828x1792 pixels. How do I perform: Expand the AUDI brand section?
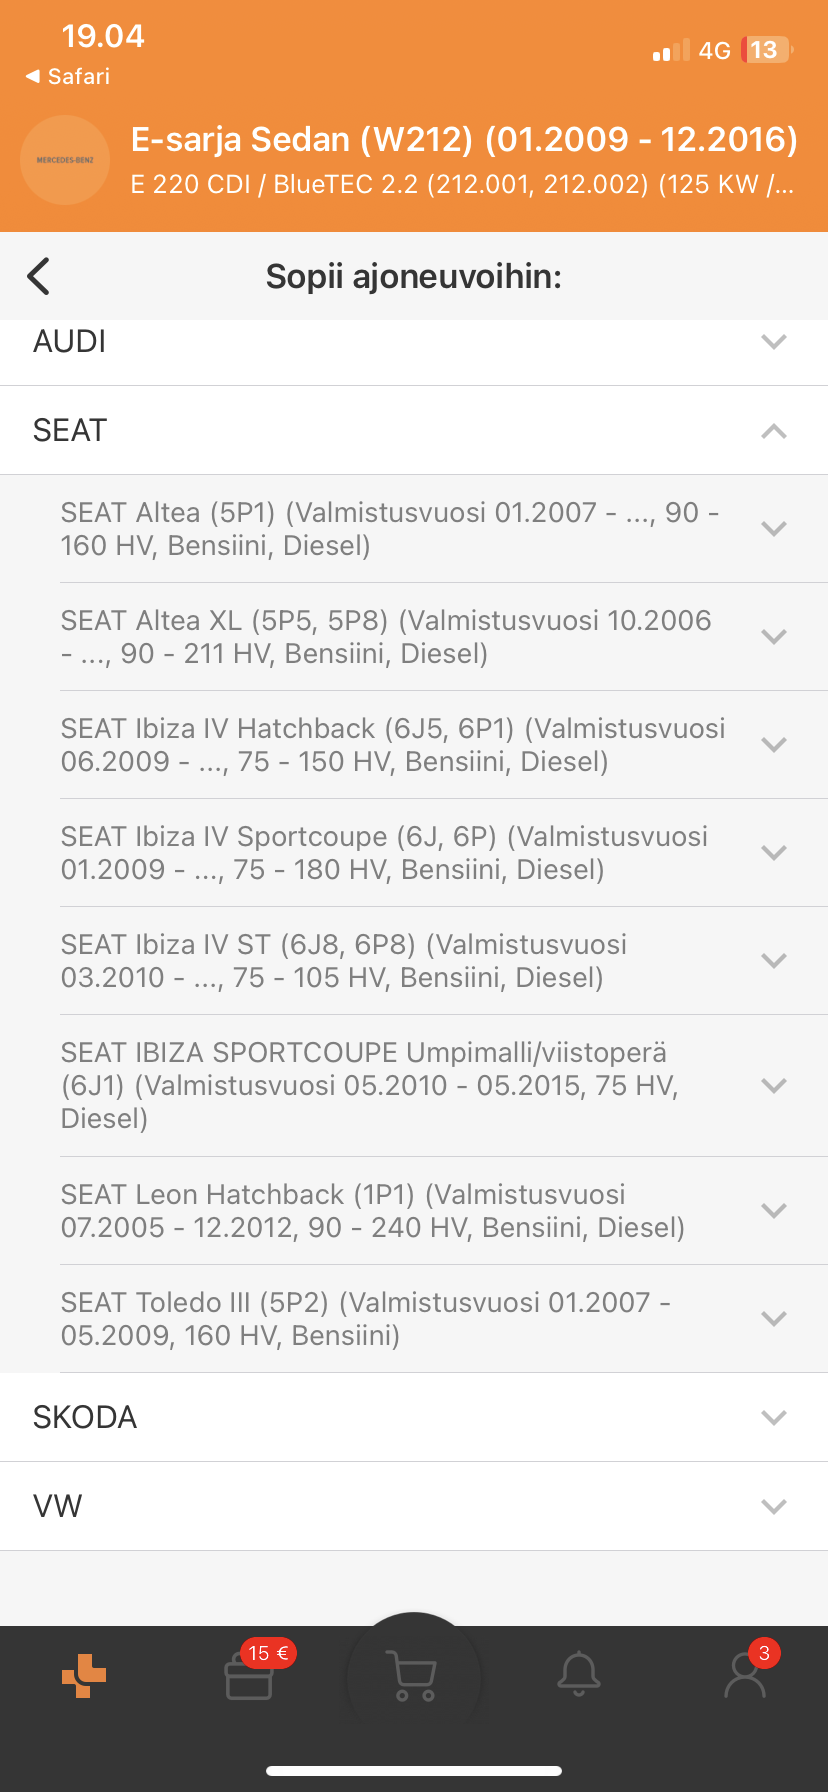tap(773, 342)
